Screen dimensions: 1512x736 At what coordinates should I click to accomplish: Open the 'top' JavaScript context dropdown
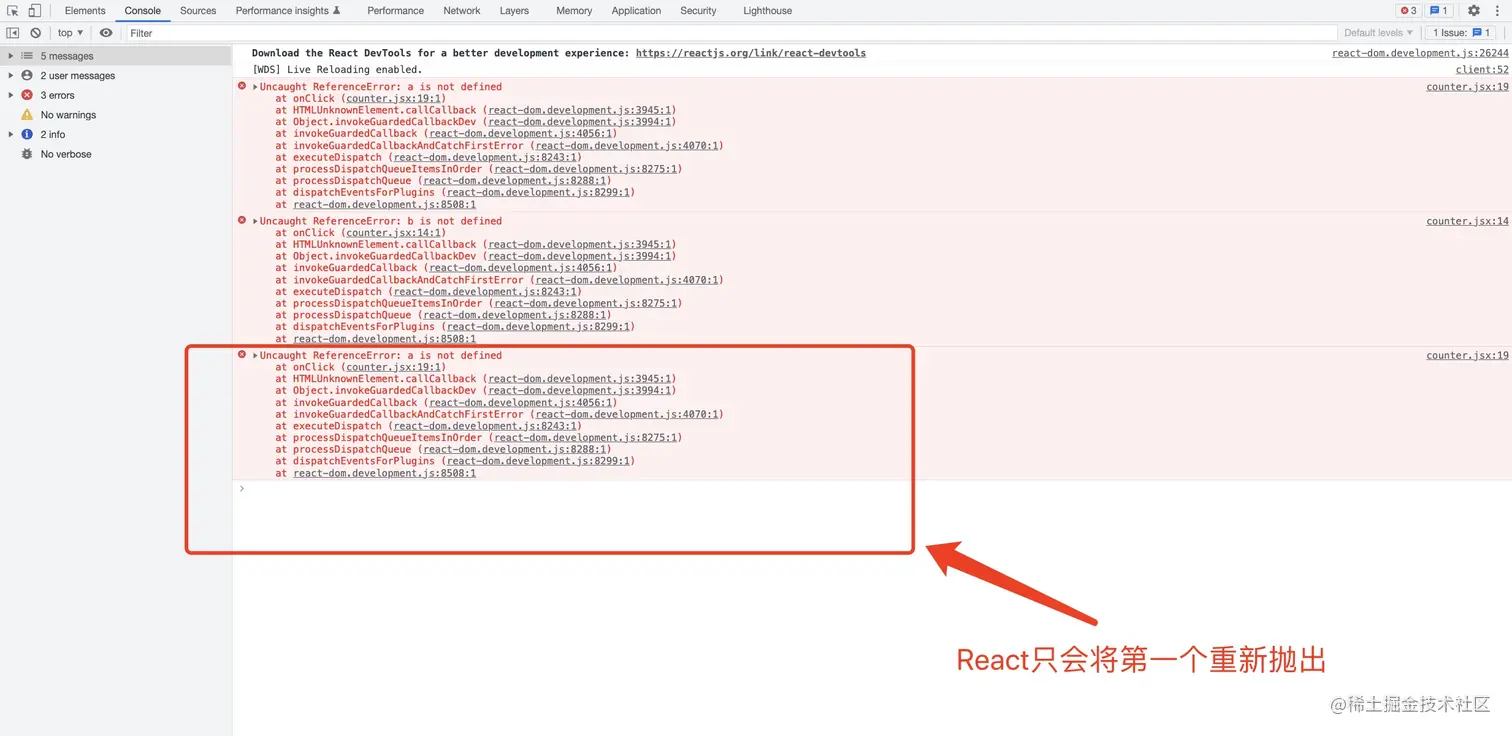pyautogui.click(x=71, y=33)
